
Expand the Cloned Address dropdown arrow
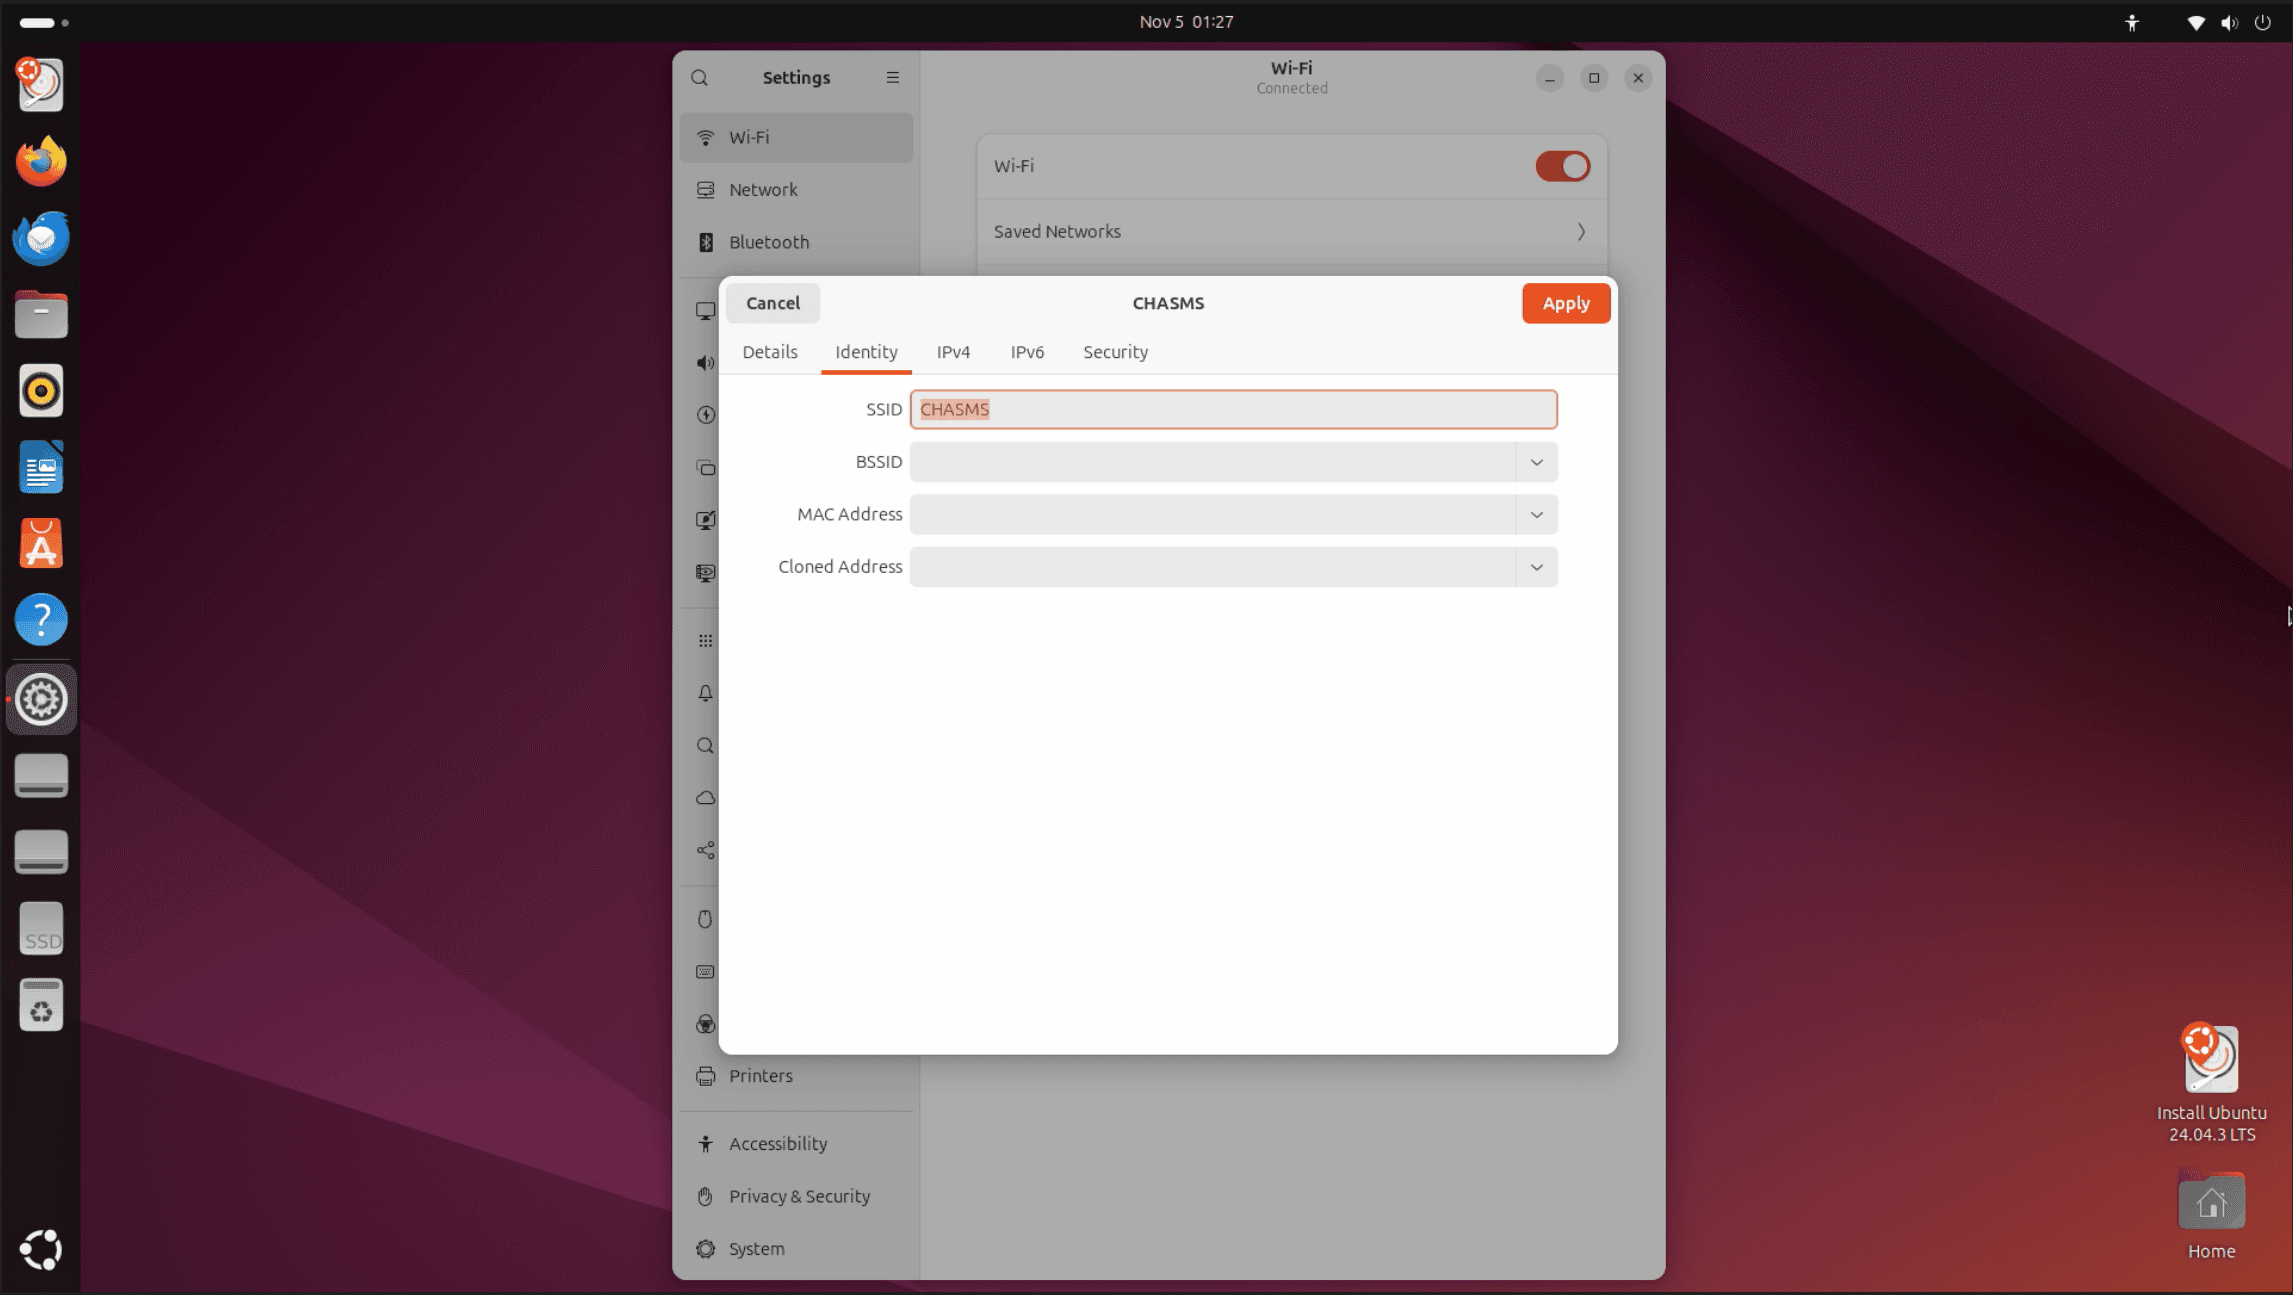click(1536, 567)
